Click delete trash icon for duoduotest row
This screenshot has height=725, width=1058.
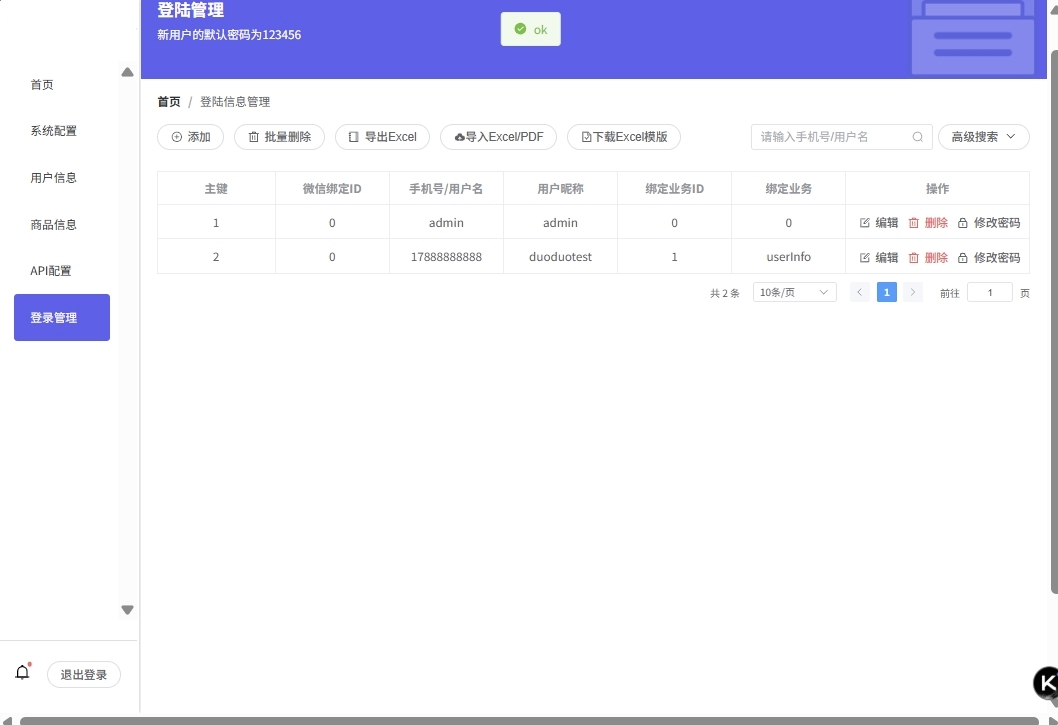(x=913, y=258)
